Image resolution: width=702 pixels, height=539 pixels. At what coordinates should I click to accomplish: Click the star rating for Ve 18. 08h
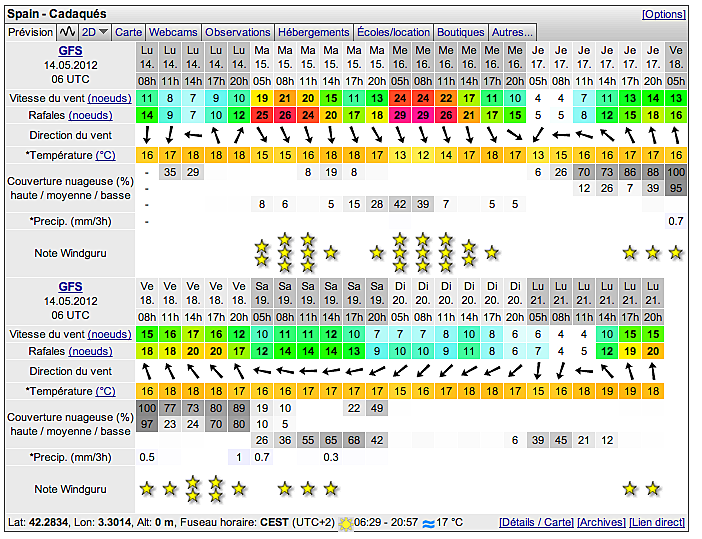(147, 489)
